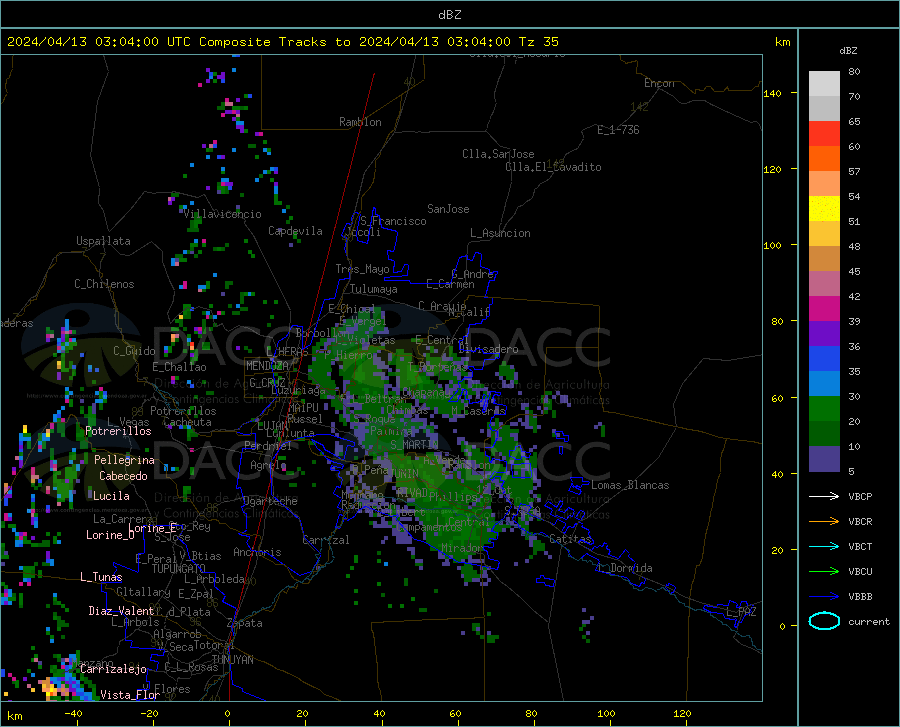
Task: Select the magenta 39 dBZ color swatch
Action: tap(824, 309)
